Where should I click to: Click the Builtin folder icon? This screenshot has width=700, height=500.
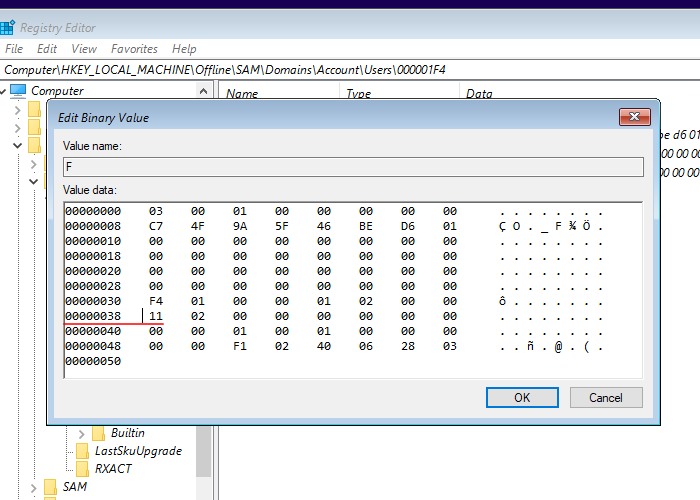99,433
